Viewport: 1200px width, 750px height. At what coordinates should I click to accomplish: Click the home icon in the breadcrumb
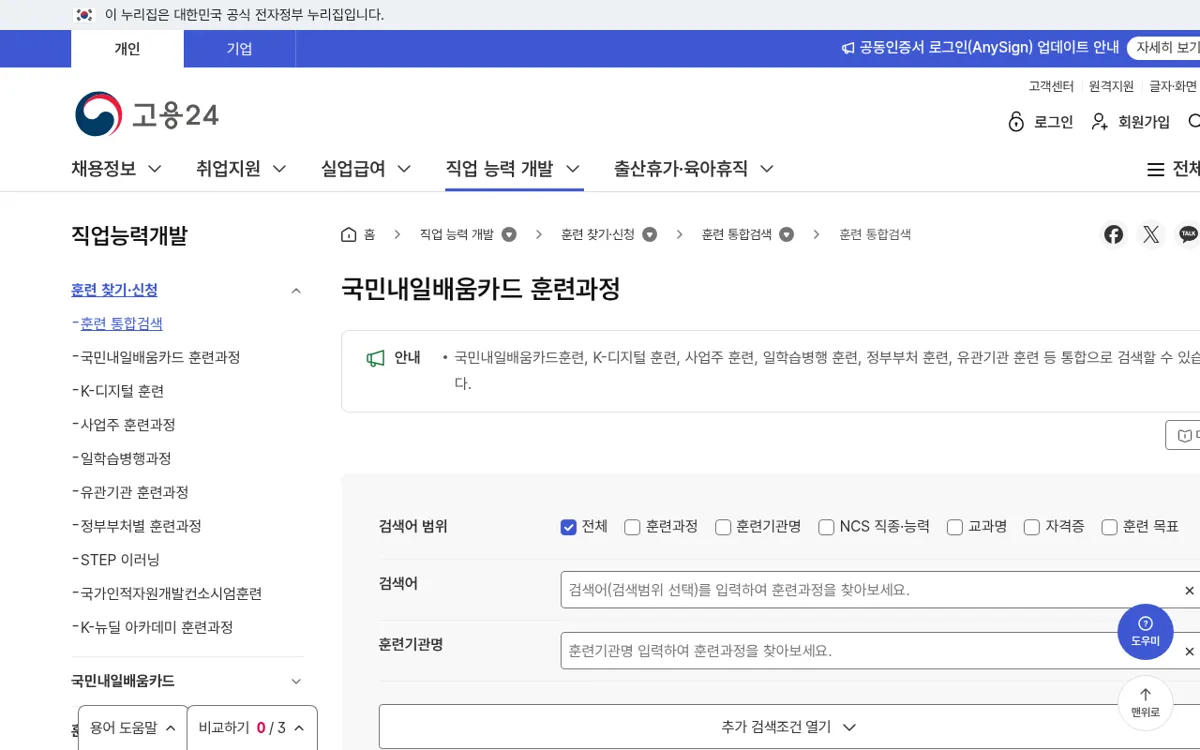[x=349, y=234]
